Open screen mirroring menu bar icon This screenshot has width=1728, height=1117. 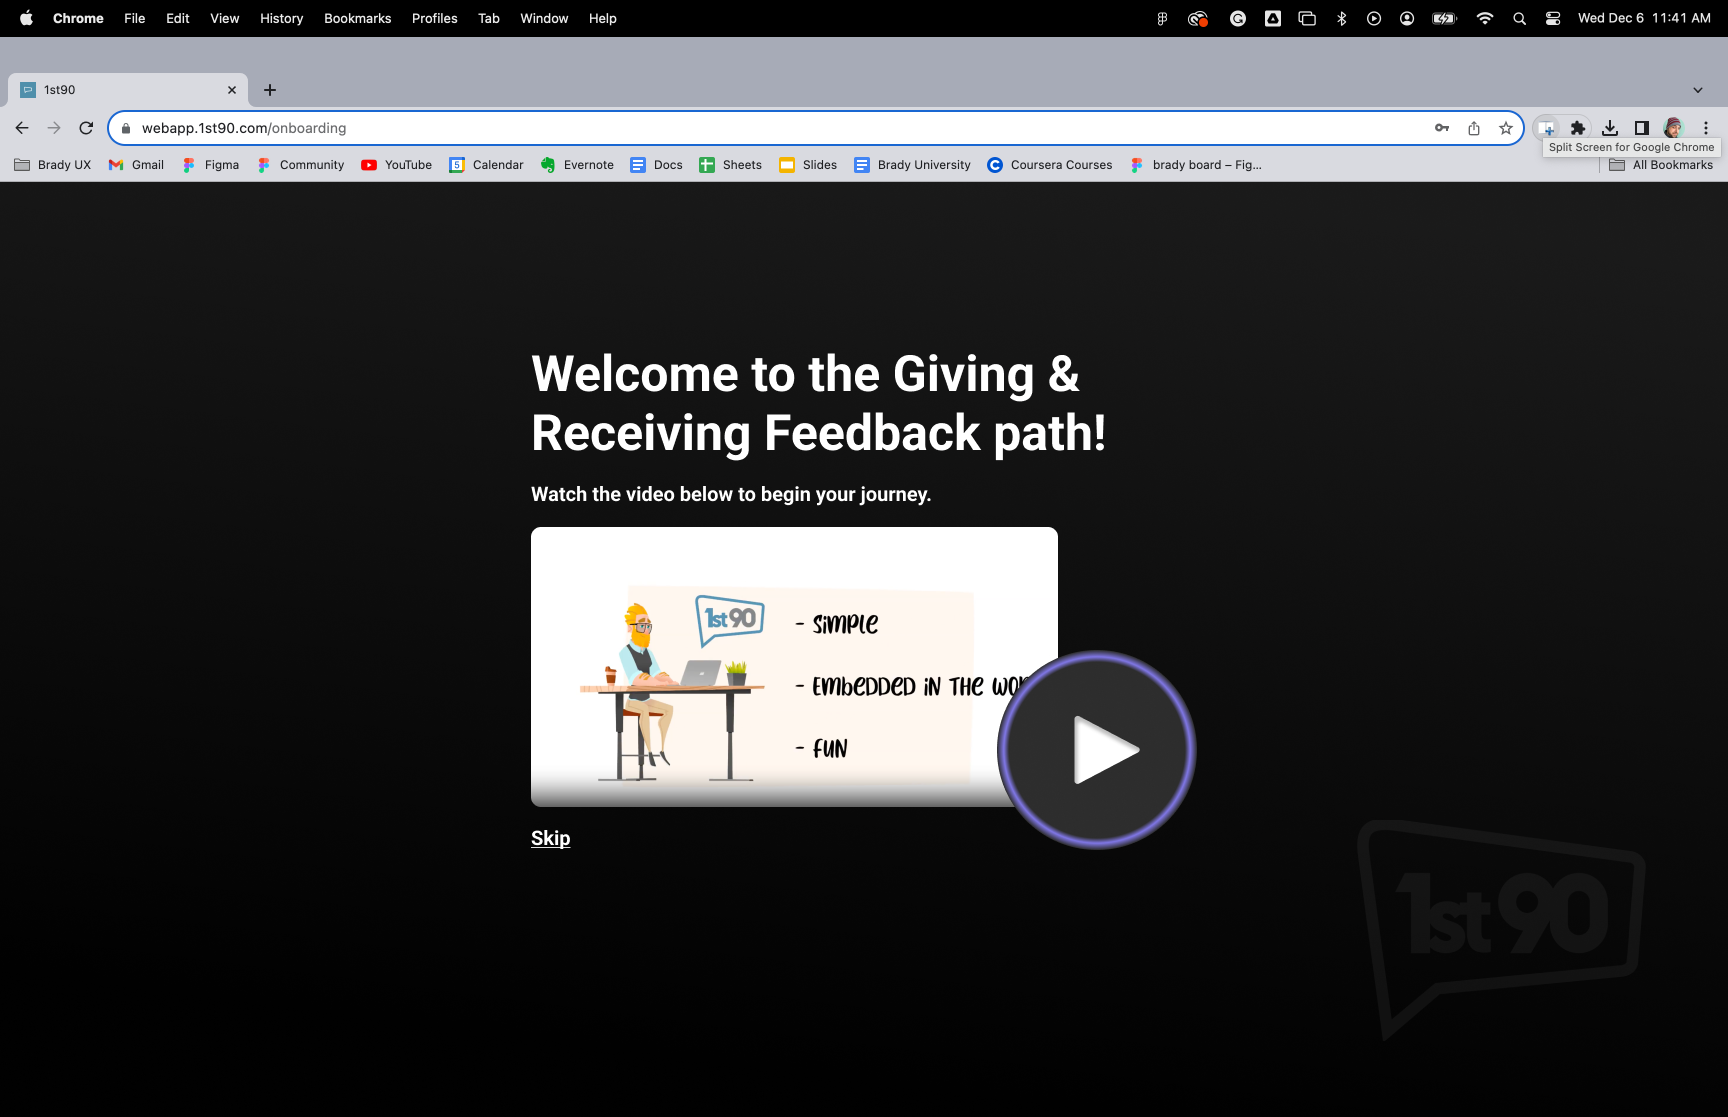[1307, 18]
